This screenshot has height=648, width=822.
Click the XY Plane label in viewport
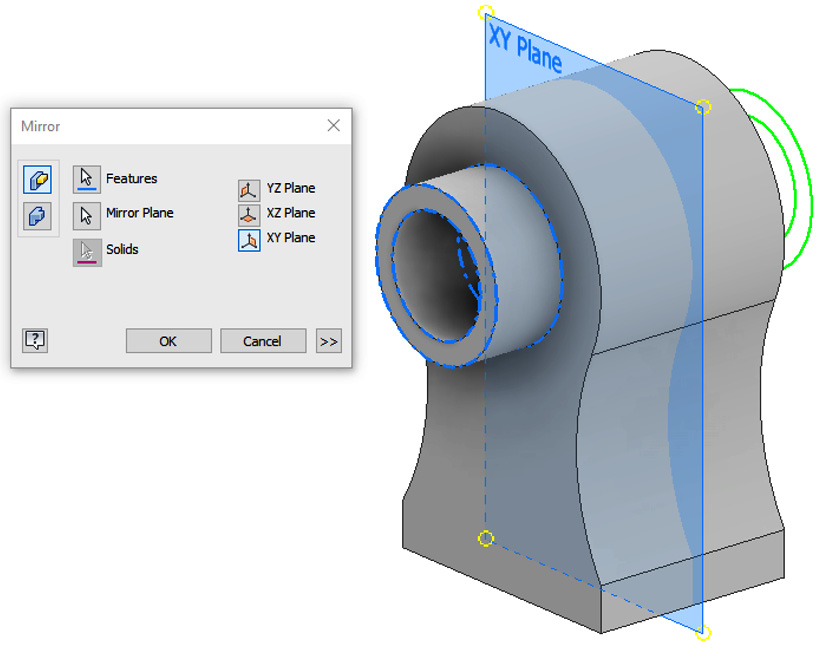coord(525,48)
